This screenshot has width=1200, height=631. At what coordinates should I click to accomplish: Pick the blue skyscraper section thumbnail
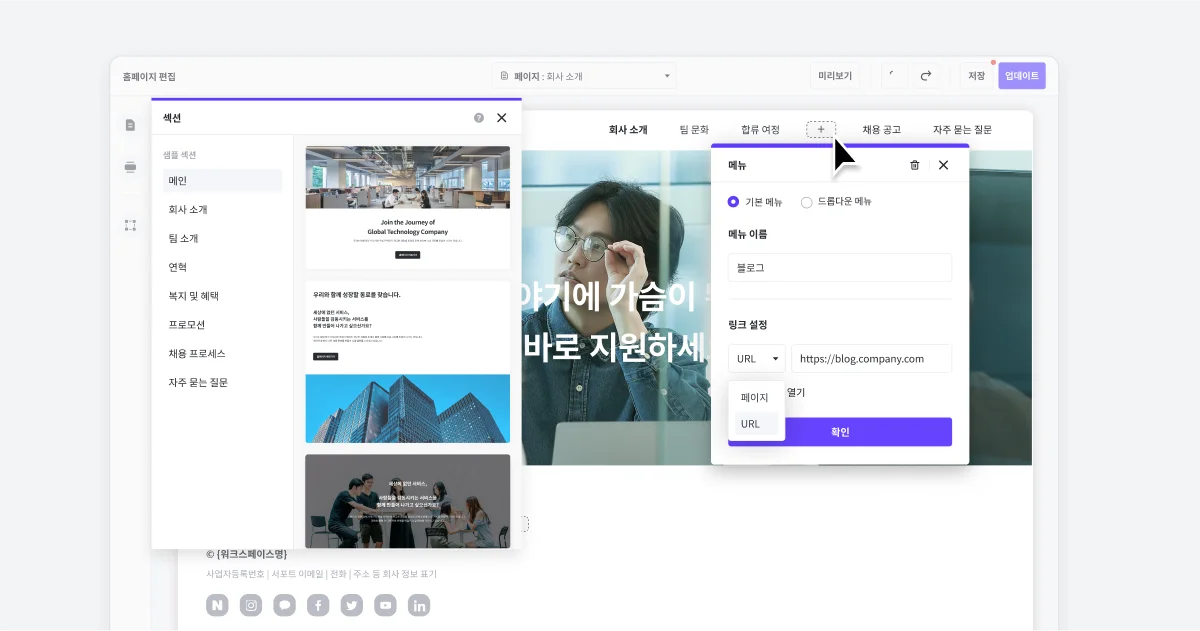[x=408, y=361]
